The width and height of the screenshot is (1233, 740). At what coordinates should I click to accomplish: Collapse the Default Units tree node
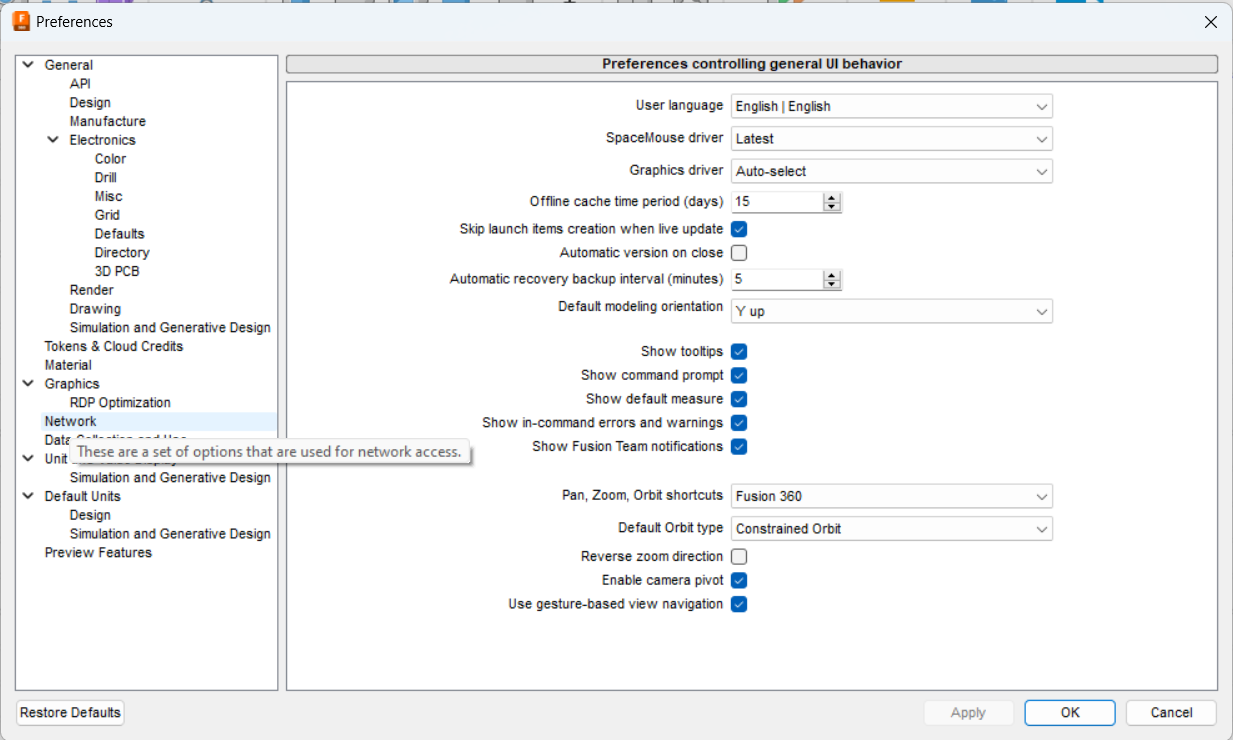[28, 496]
